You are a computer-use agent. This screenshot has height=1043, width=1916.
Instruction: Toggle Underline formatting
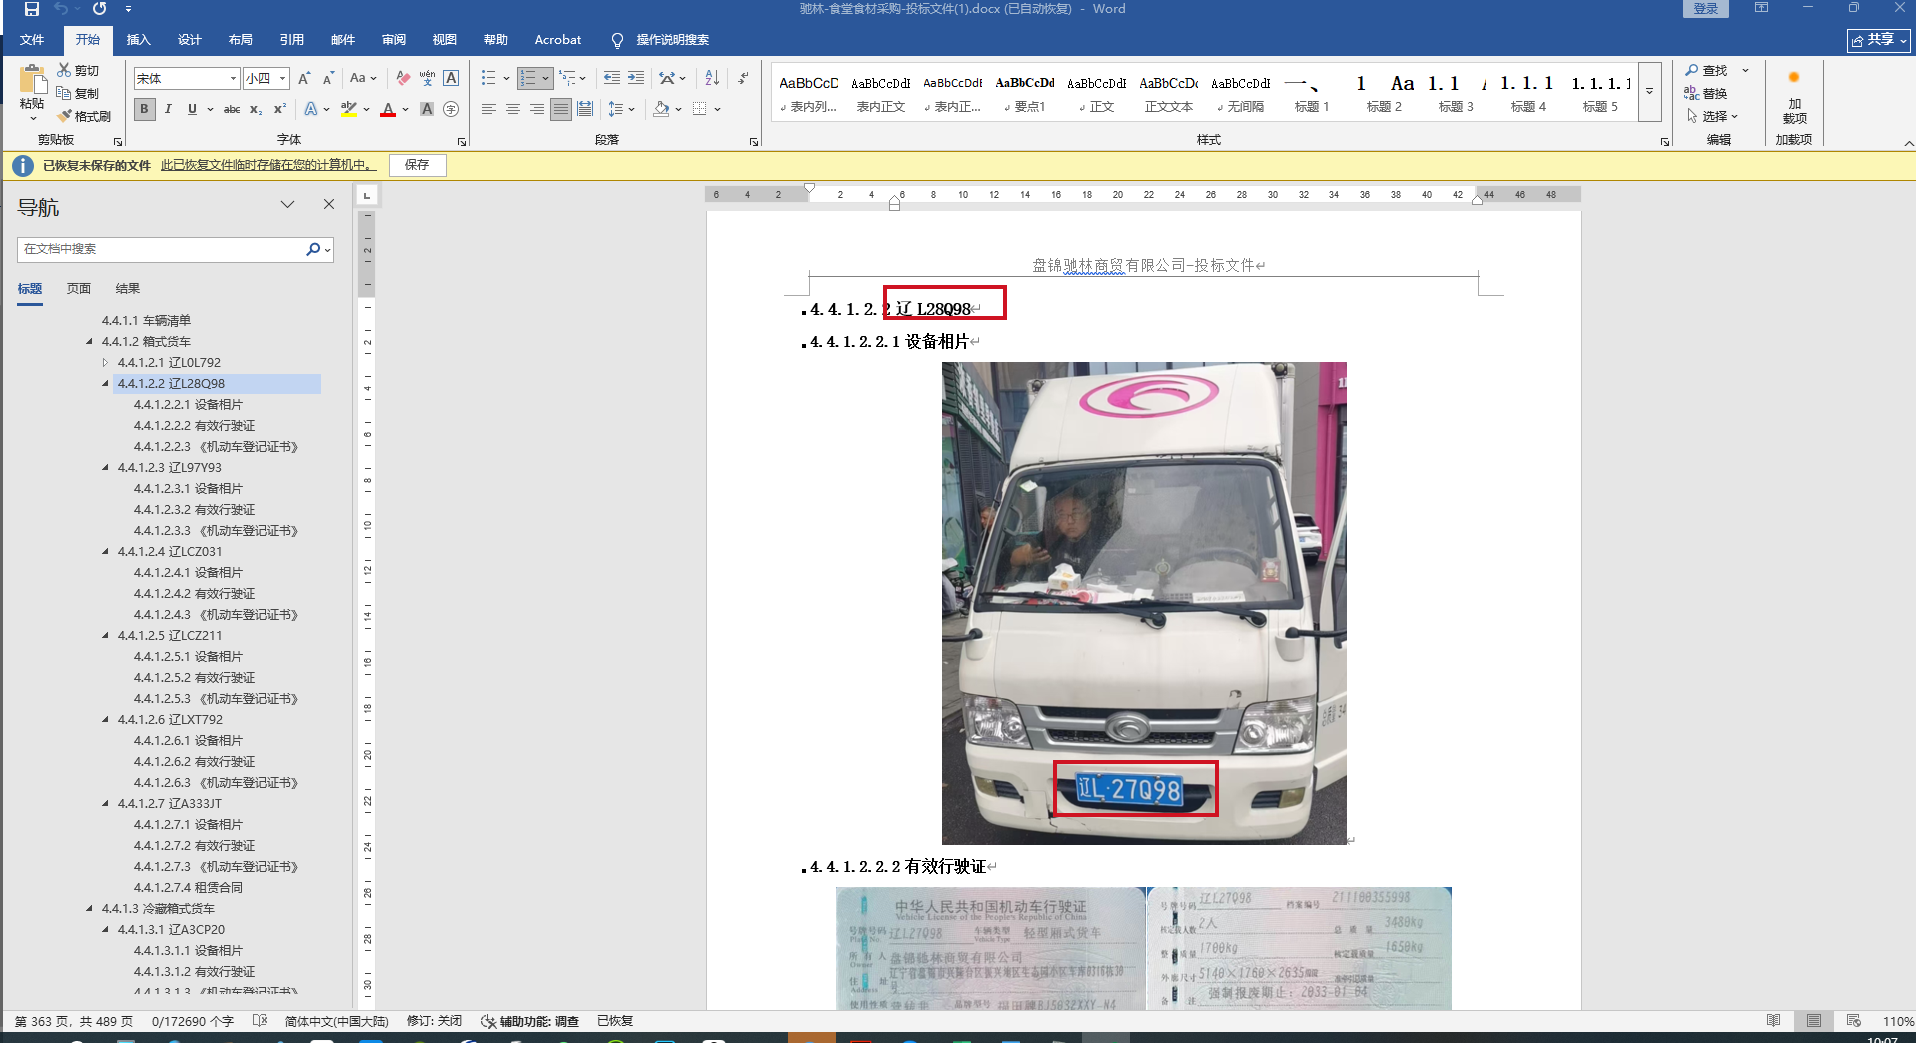click(x=192, y=109)
